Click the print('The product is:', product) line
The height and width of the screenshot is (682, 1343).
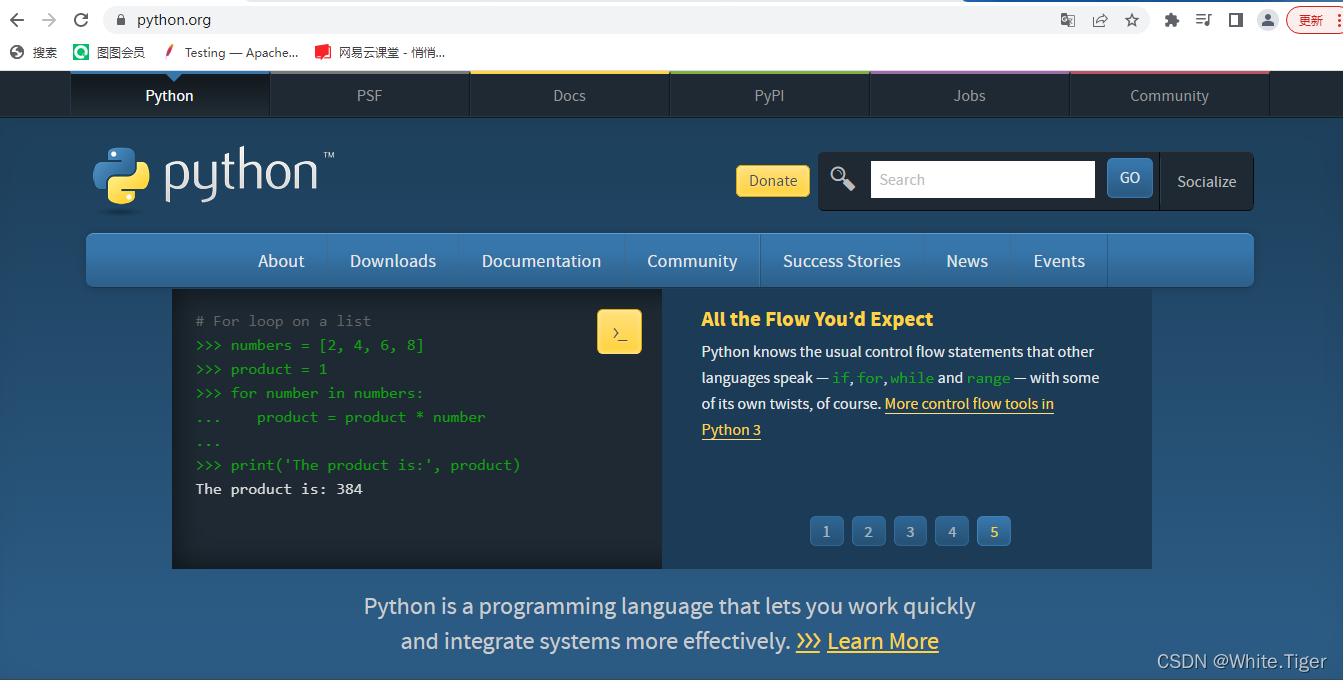pyautogui.click(x=375, y=465)
